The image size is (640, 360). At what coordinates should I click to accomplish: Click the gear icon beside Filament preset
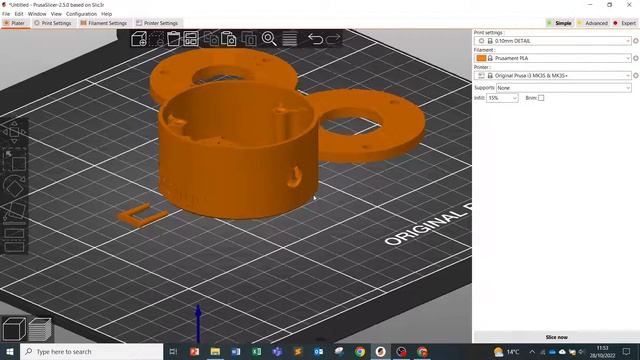tap(636, 58)
